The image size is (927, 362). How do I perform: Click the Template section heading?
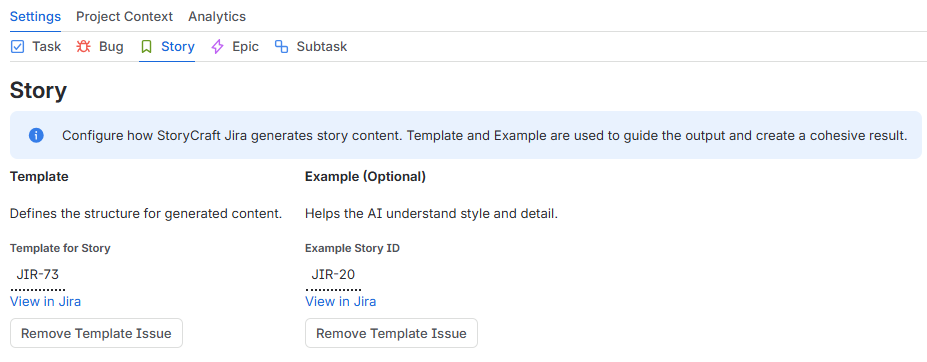click(x=39, y=177)
